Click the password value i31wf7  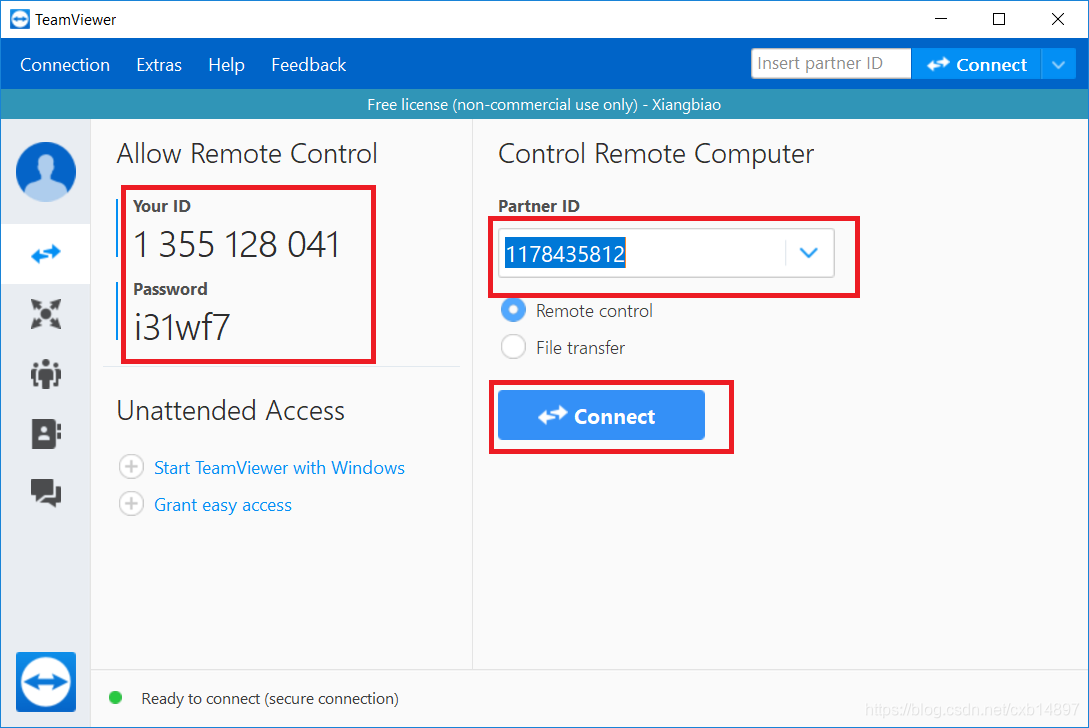point(182,326)
